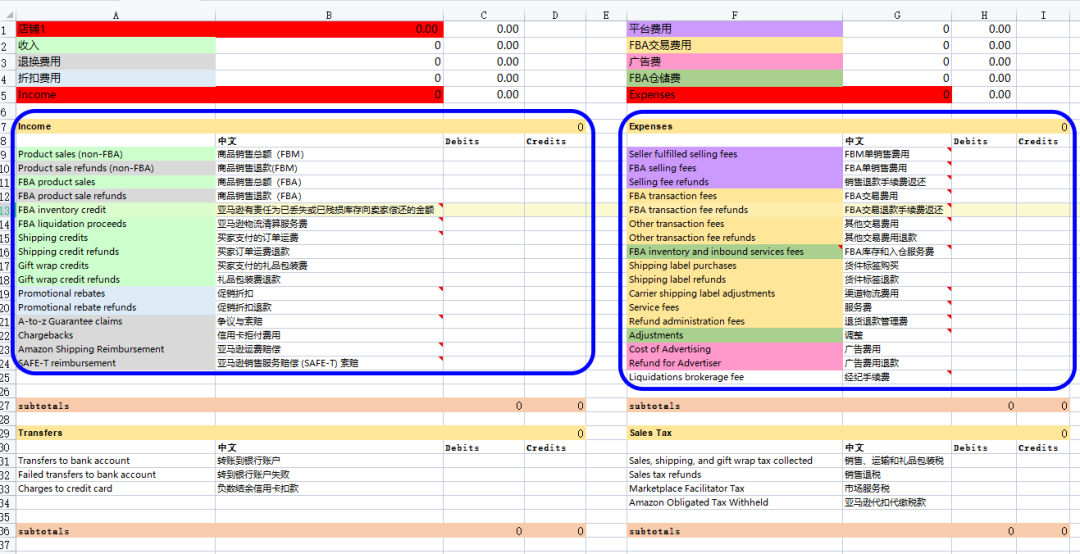Screen dimensions: 1080x554
Task: Click Sales tax refunds cell
Action: coord(734,475)
